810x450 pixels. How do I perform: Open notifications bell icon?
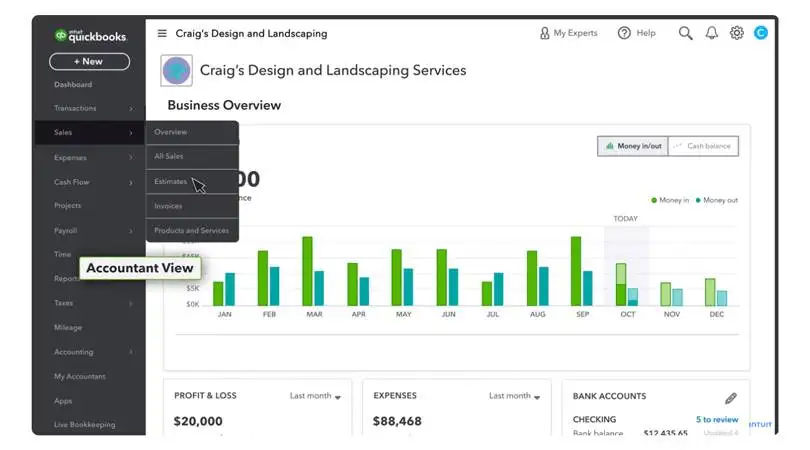(x=712, y=34)
